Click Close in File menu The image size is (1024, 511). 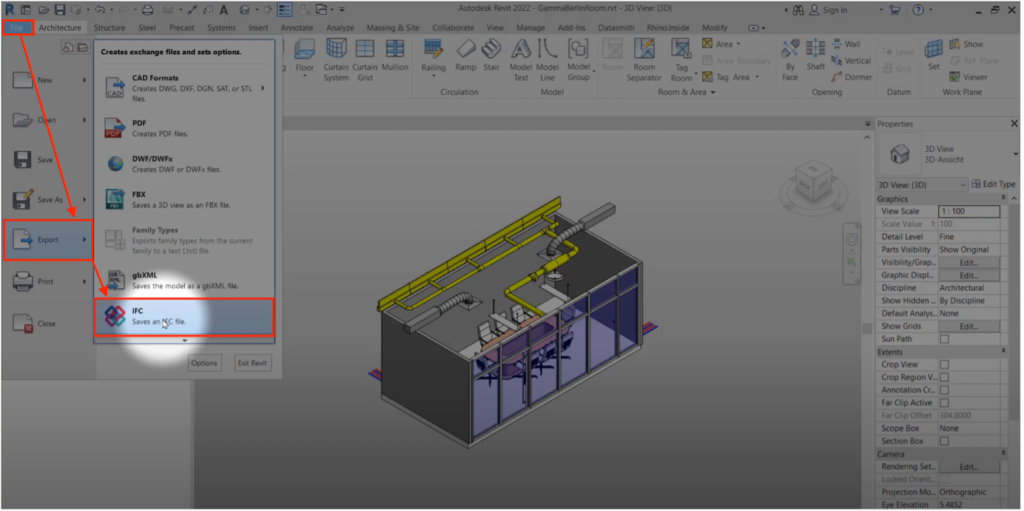pyautogui.click(x=48, y=323)
